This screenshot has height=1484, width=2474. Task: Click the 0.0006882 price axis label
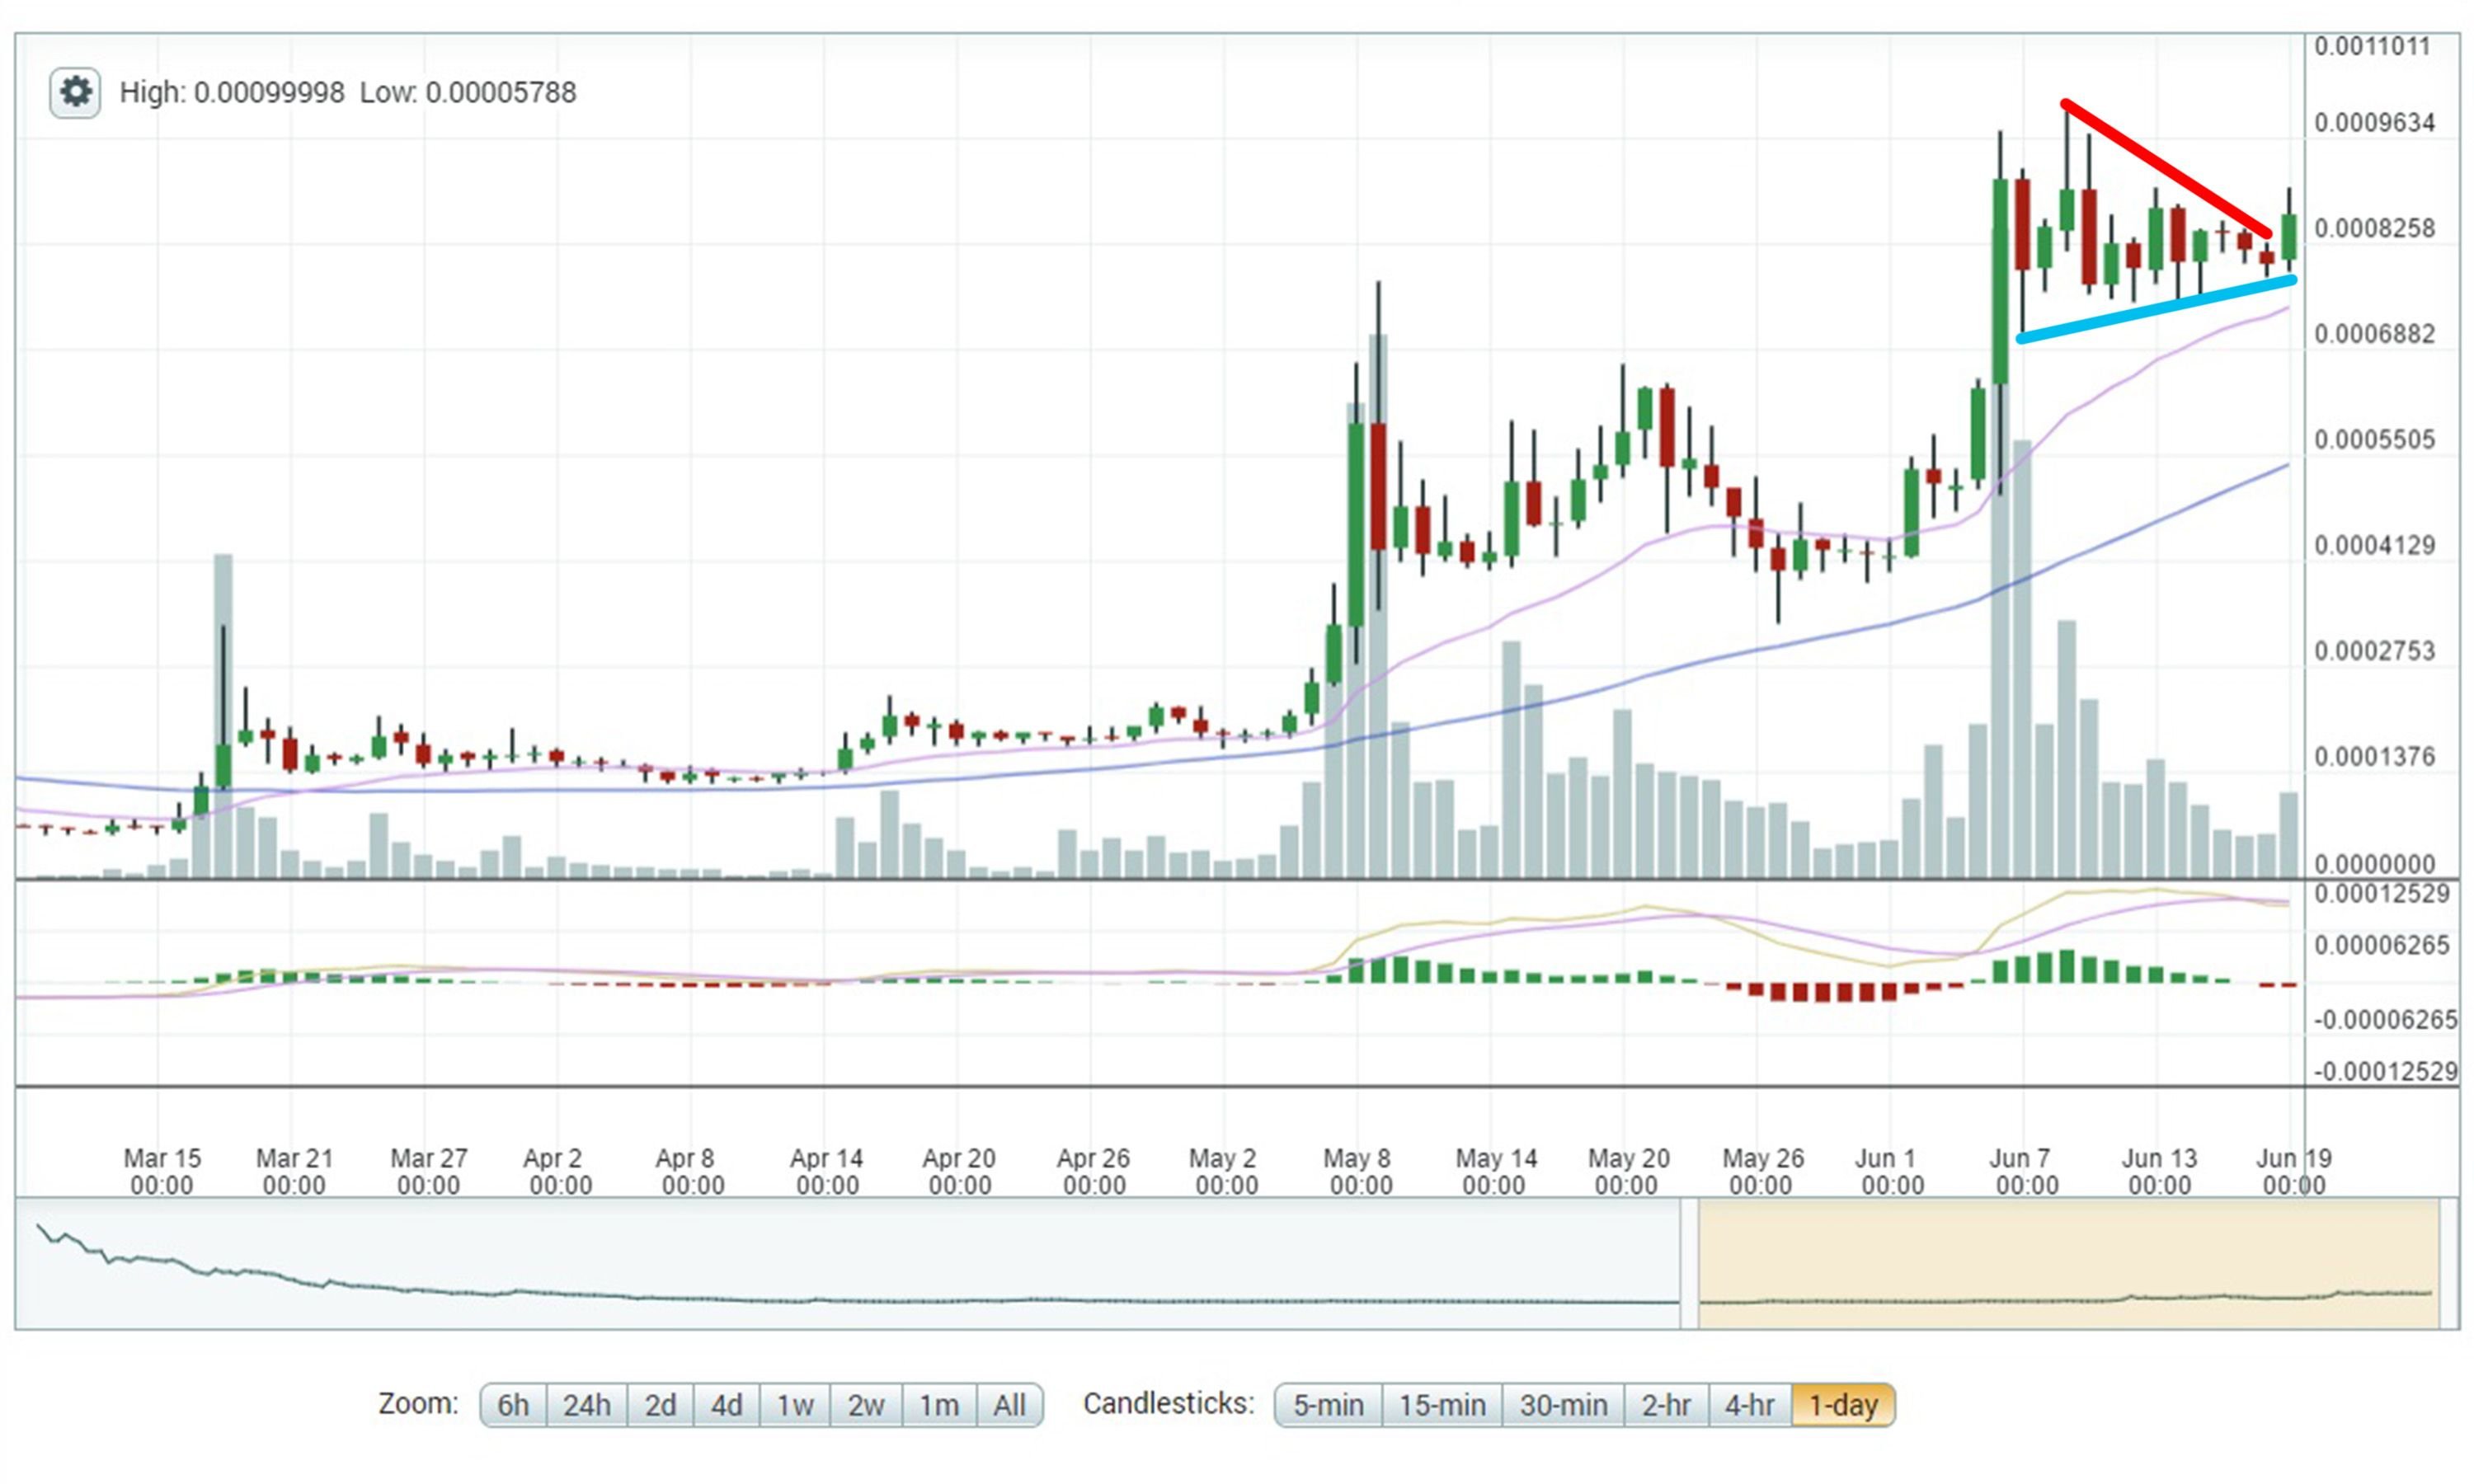pos(2374,334)
